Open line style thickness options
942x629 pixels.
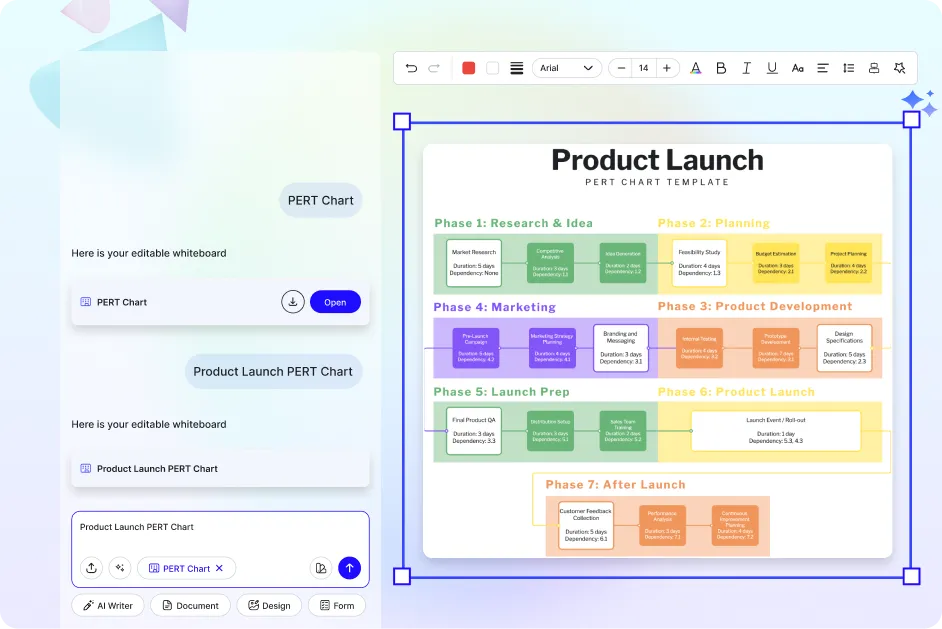(x=517, y=68)
